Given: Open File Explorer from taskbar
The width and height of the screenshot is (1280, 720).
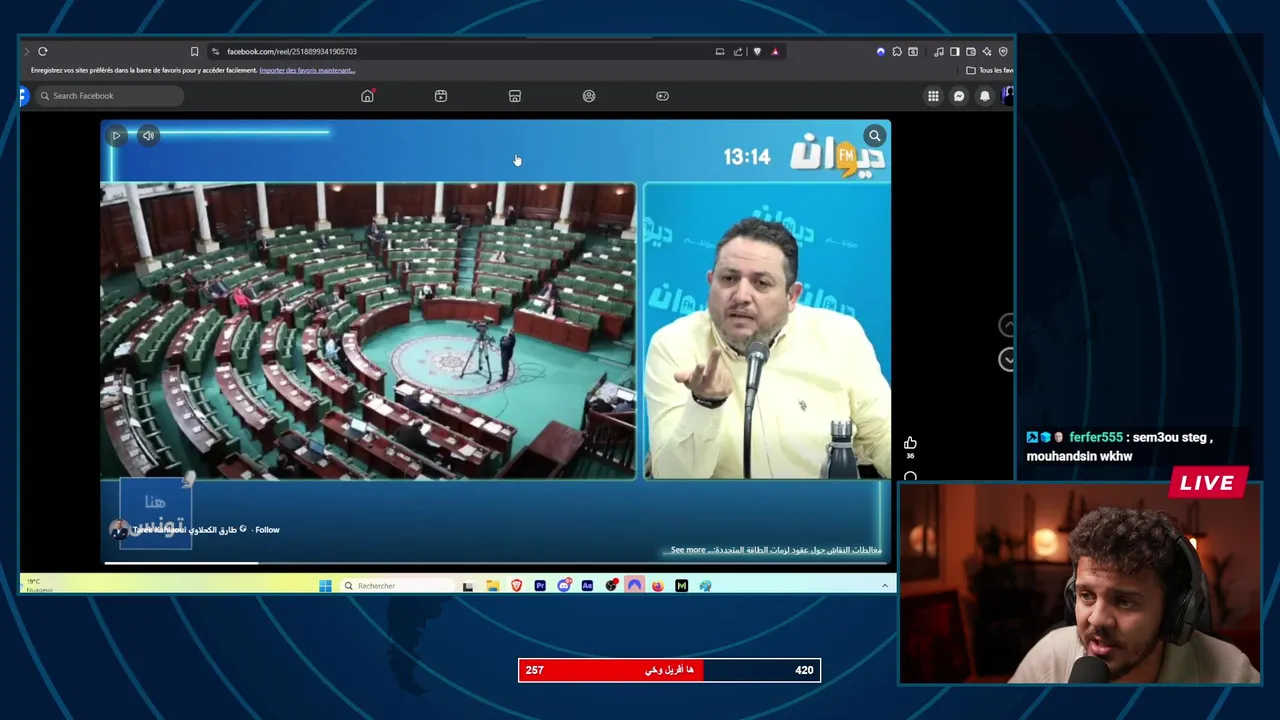Looking at the screenshot, I should [x=493, y=586].
